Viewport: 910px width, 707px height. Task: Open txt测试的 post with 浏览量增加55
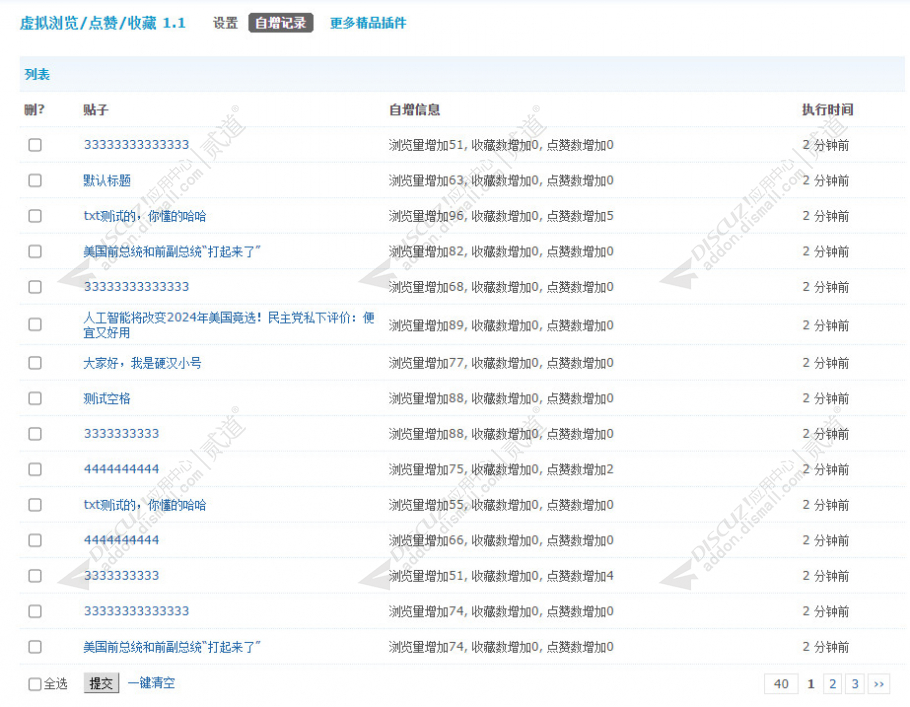(x=145, y=505)
